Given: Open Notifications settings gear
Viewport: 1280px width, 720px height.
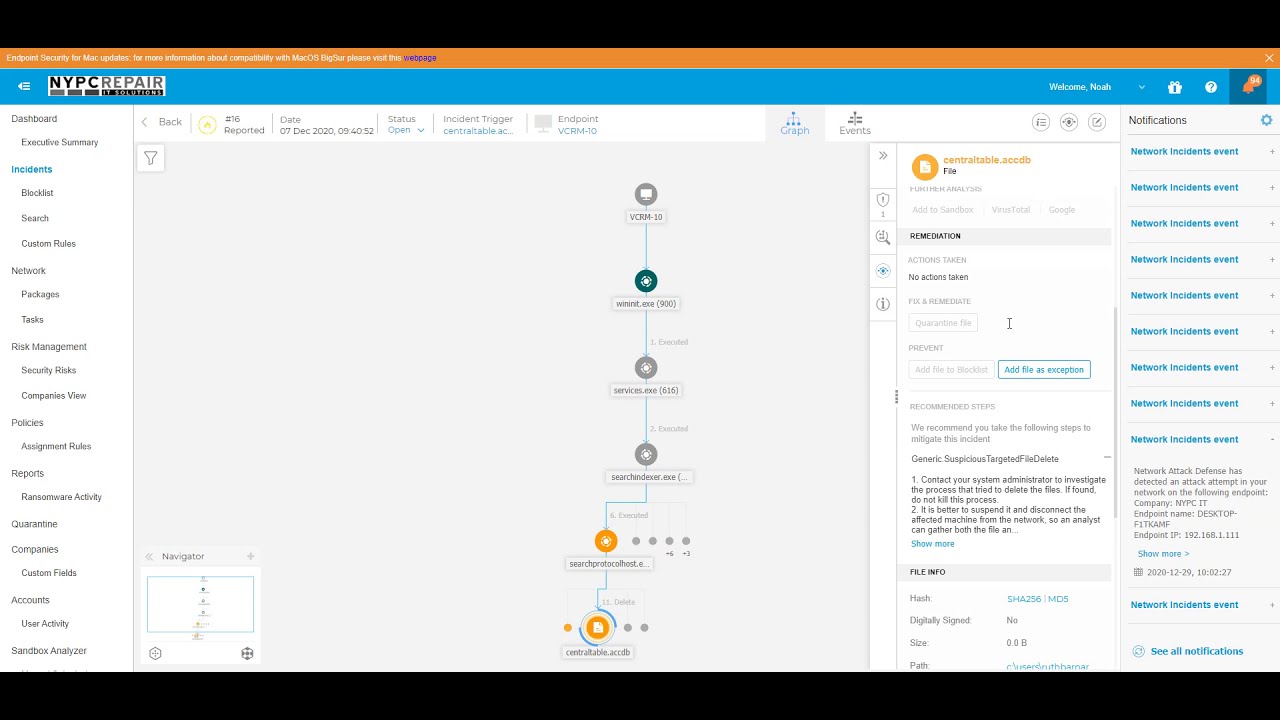Looking at the screenshot, I should tap(1266, 120).
